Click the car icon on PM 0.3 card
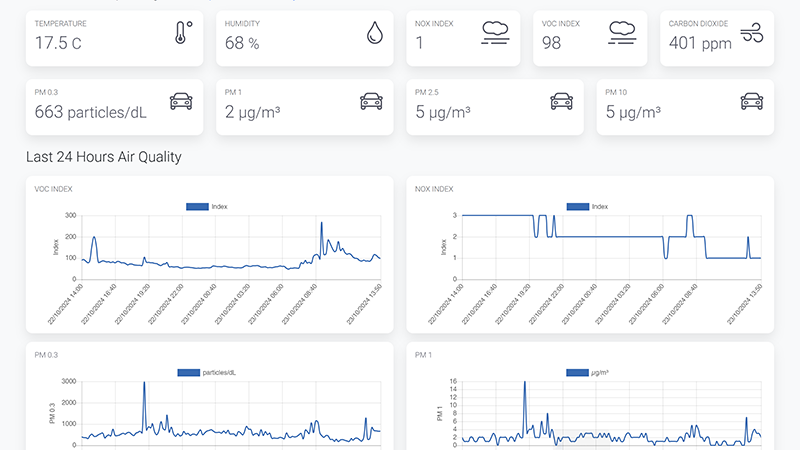The height and width of the screenshot is (450, 800). (181, 102)
